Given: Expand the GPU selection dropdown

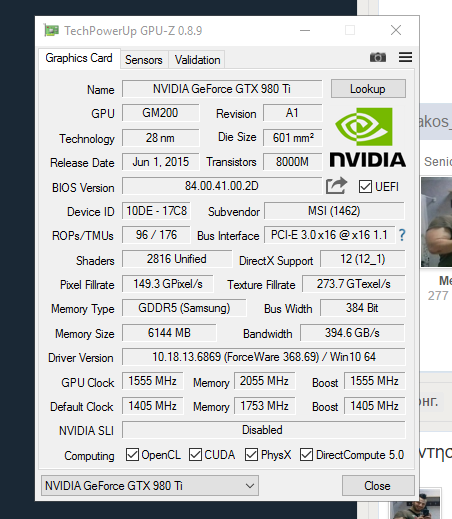Looking at the screenshot, I should point(150,486).
